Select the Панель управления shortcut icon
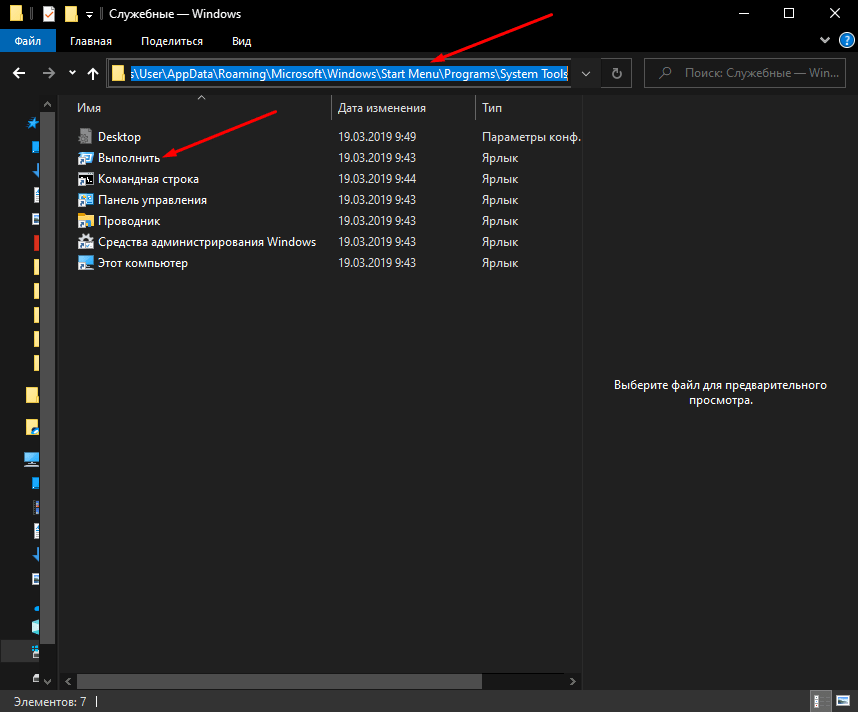Viewport: 858px width, 712px height. 85,200
